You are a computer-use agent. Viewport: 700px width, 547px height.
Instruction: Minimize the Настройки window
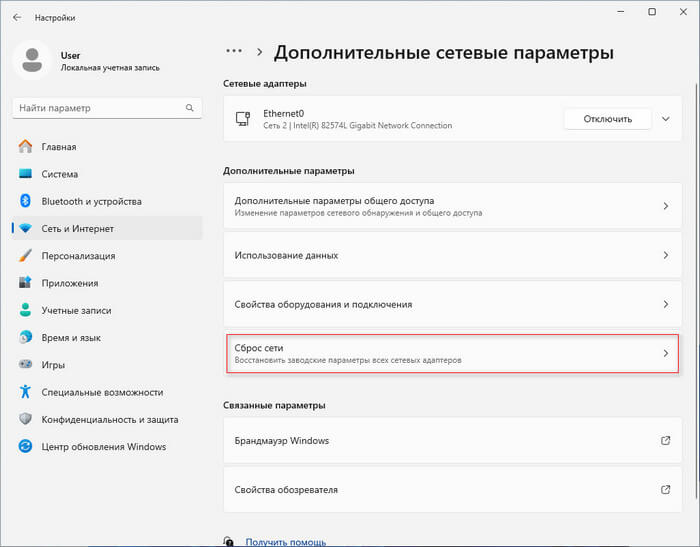coord(621,12)
